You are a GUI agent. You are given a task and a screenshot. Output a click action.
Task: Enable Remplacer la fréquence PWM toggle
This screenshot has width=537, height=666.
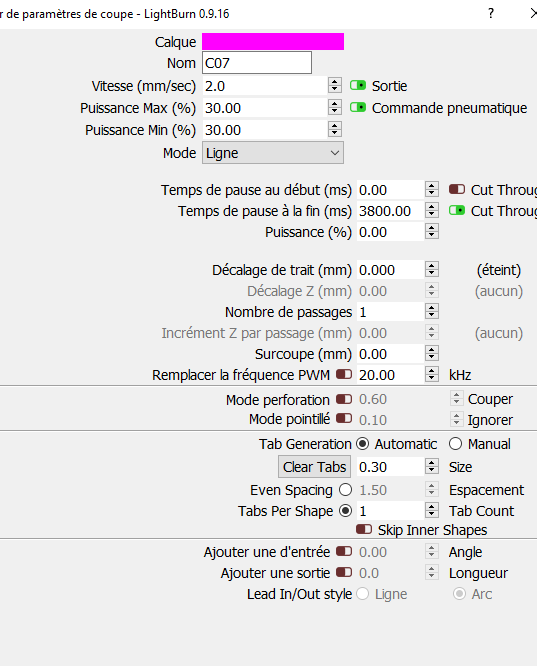pos(344,374)
